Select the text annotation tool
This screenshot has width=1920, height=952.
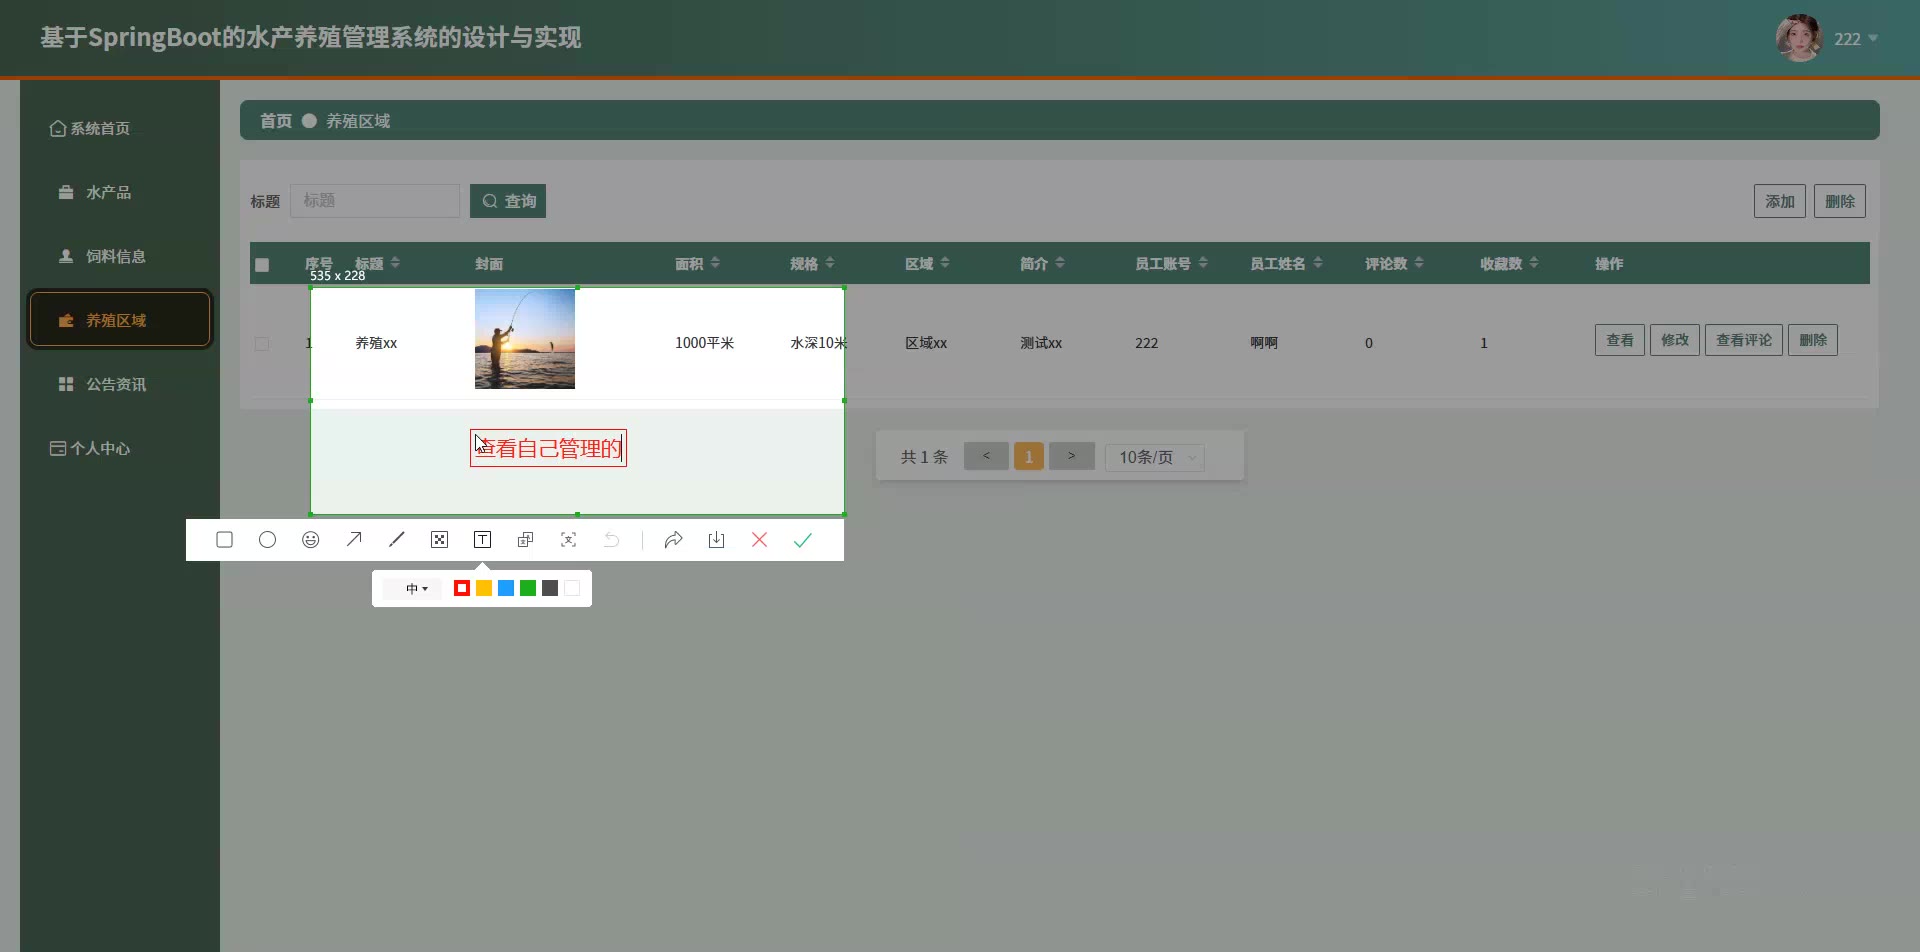482,540
